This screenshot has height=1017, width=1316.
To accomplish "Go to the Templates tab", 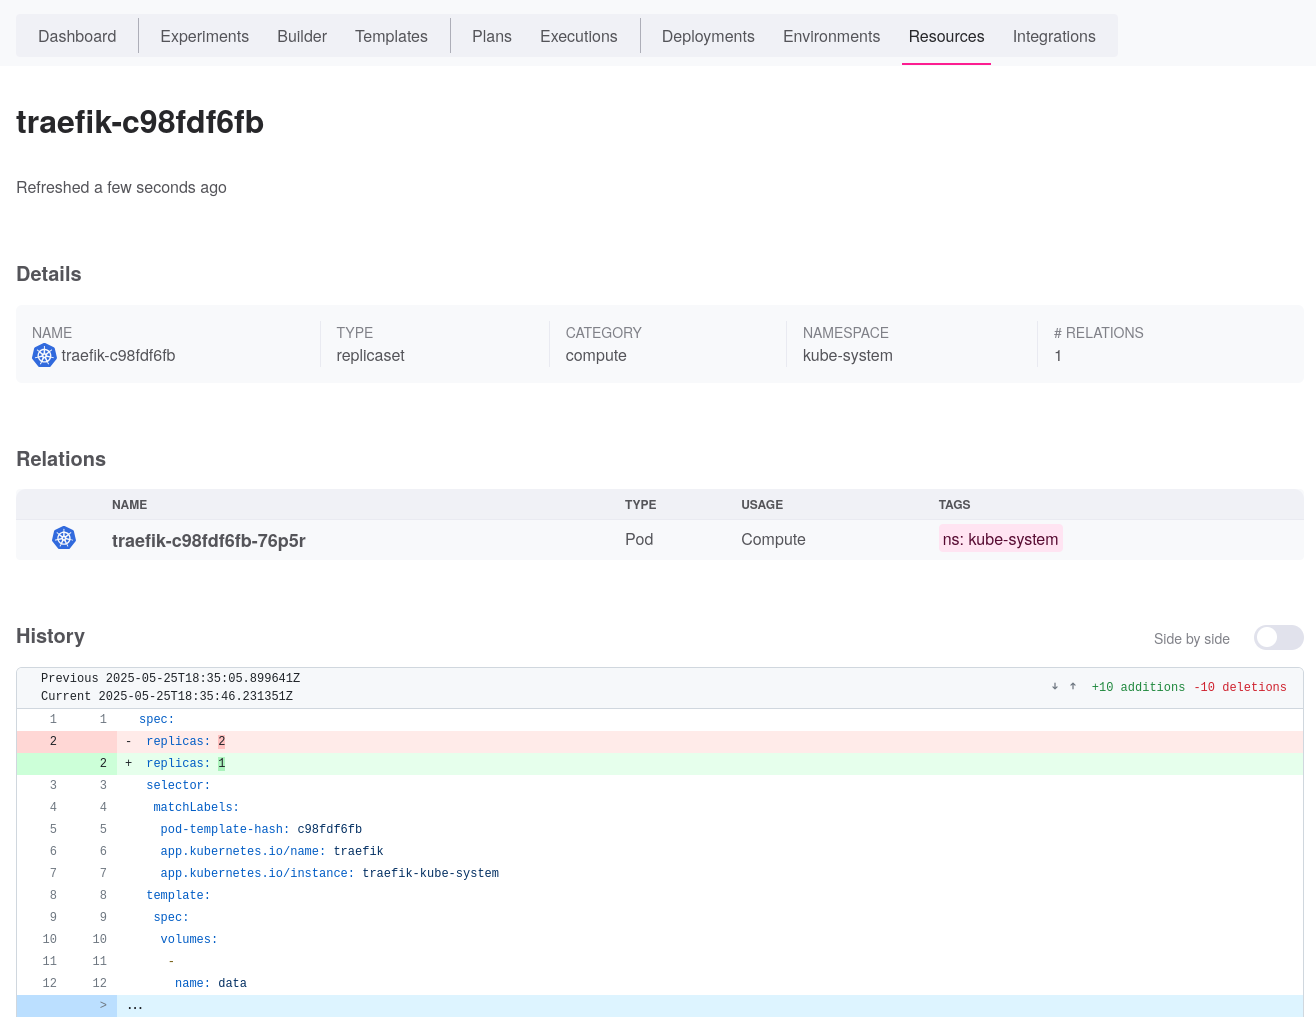I will pyautogui.click(x=391, y=36).
